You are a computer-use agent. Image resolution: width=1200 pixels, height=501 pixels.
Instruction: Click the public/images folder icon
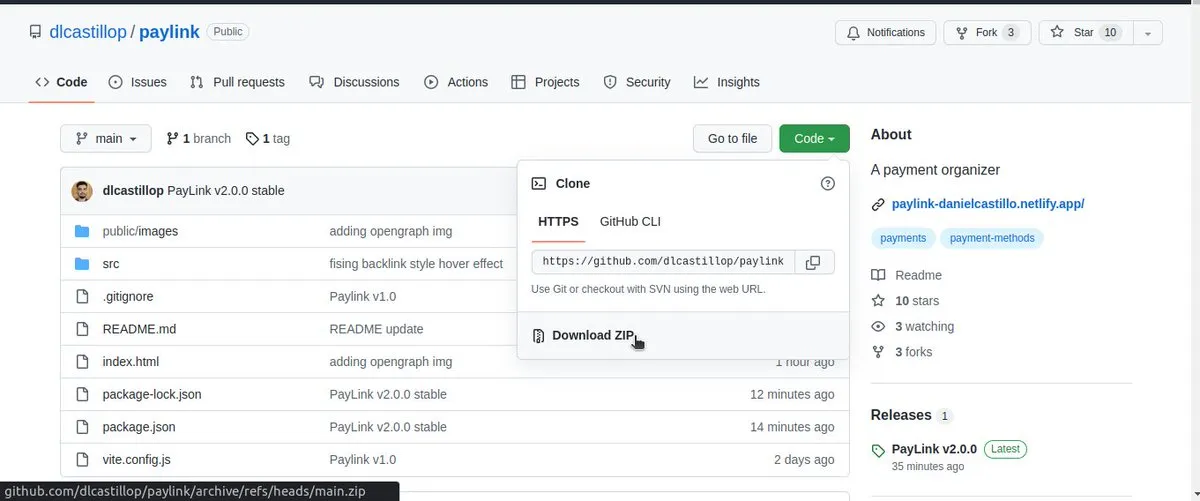coord(82,231)
